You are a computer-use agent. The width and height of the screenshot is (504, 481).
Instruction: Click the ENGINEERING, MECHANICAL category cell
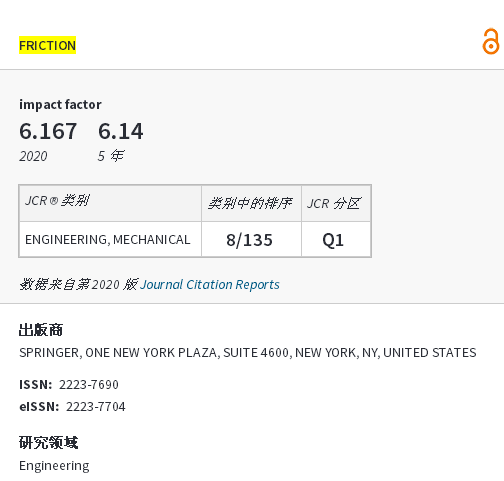point(110,239)
